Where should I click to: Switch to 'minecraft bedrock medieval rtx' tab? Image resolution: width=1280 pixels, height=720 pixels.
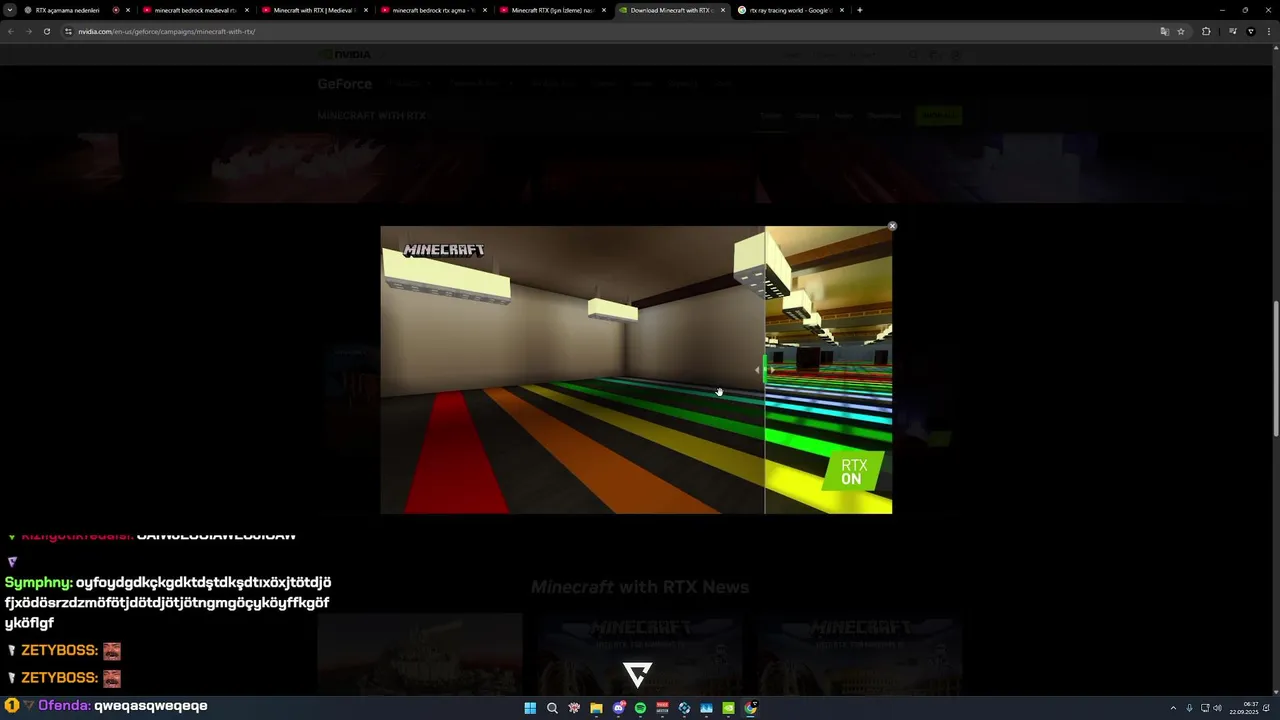point(195,10)
